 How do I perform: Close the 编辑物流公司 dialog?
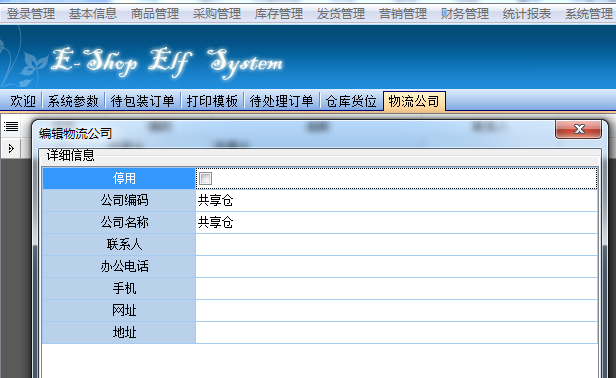point(578,129)
